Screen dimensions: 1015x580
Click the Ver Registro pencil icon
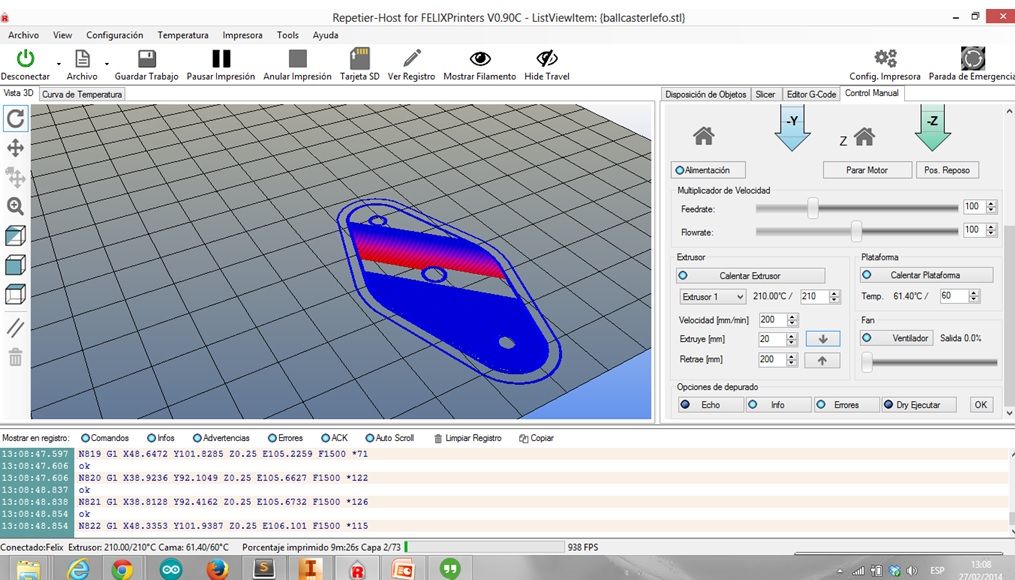(x=412, y=59)
